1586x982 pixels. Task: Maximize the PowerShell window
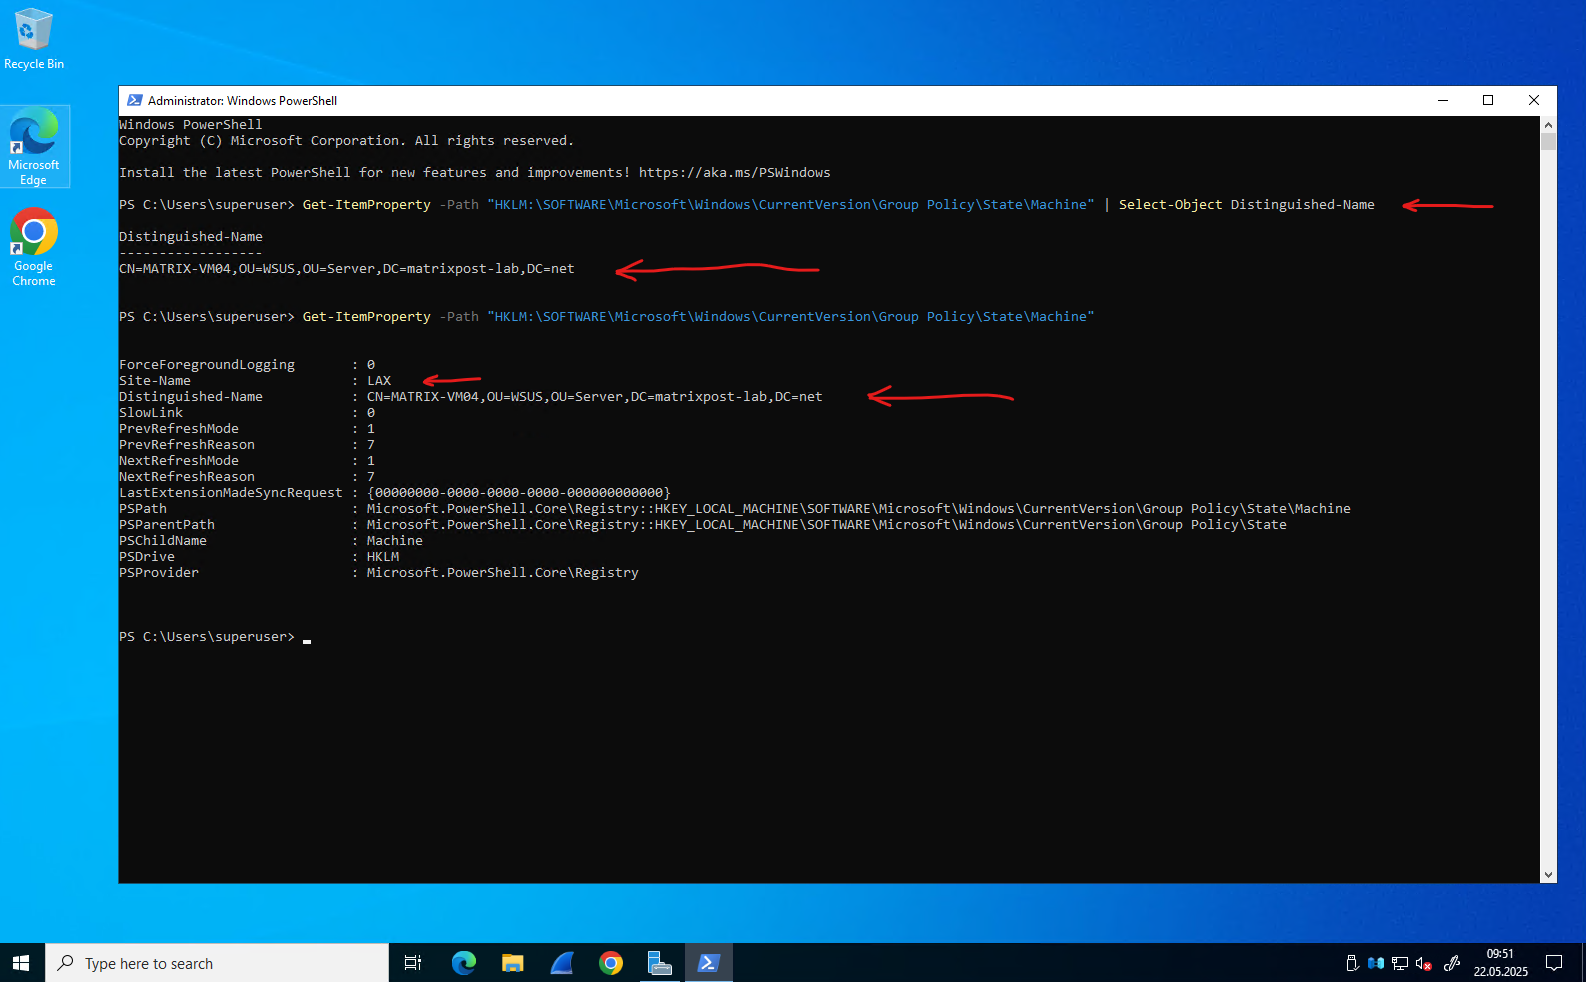click(1488, 100)
